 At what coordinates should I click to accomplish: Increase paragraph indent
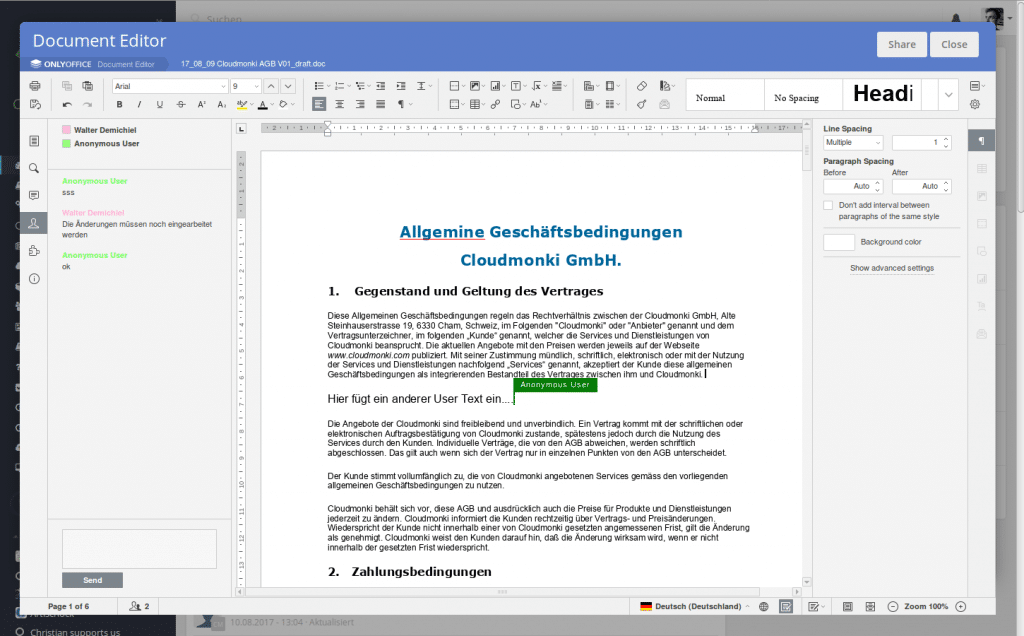pos(401,86)
